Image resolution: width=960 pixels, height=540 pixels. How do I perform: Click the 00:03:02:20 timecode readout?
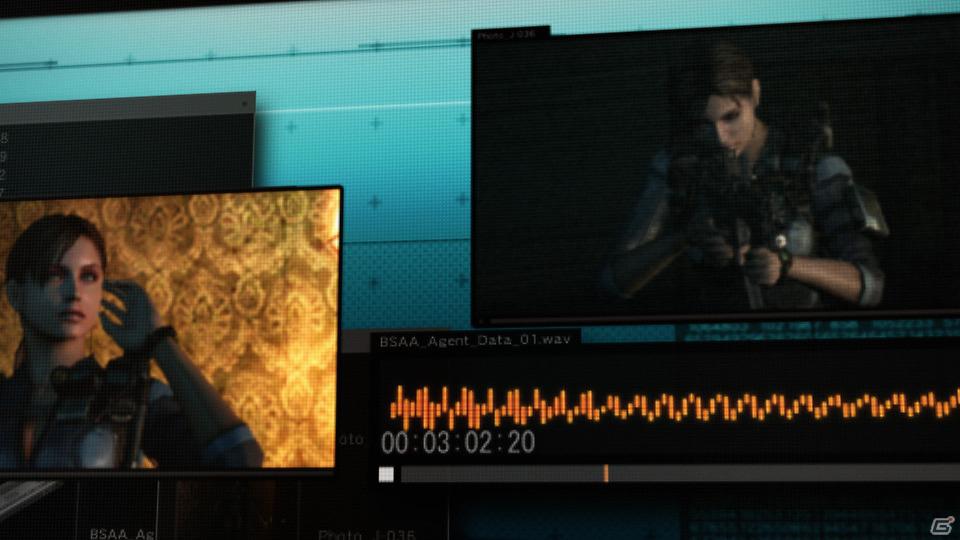(458, 443)
